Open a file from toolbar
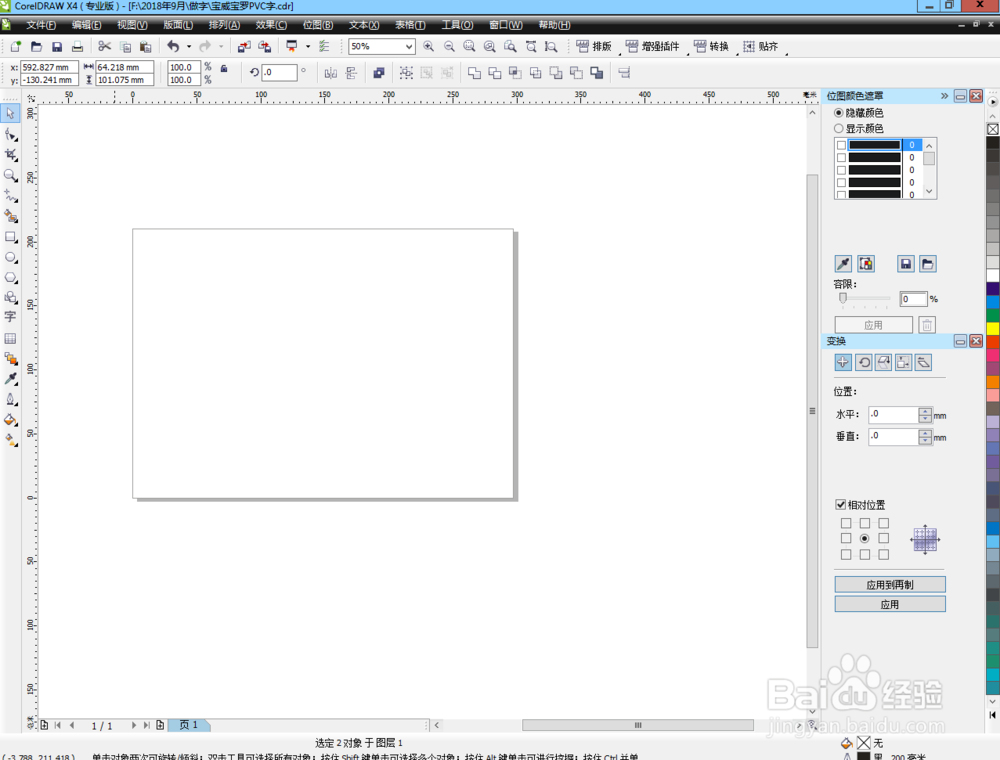 (x=36, y=47)
